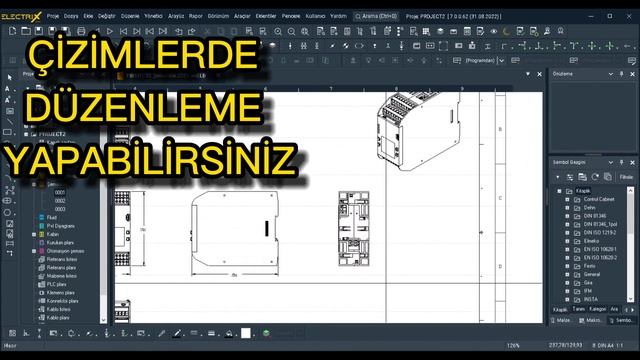Select the insert image tool in the left toolbar
This screenshot has height=360, width=640.
coord(9,224)
